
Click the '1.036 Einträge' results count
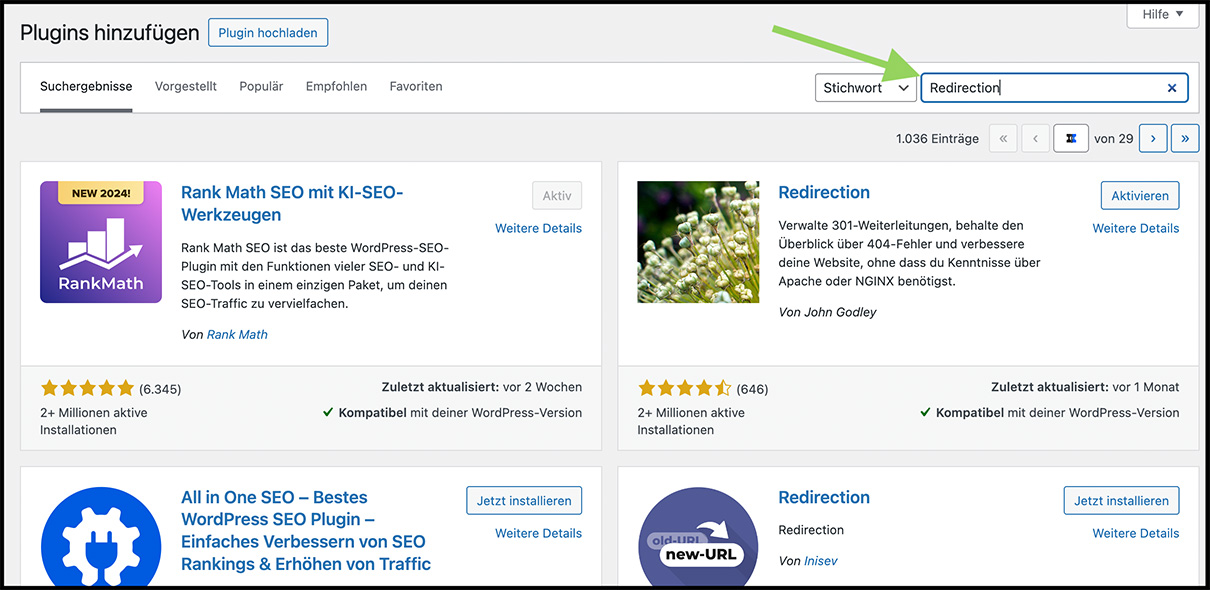[937, 139]
